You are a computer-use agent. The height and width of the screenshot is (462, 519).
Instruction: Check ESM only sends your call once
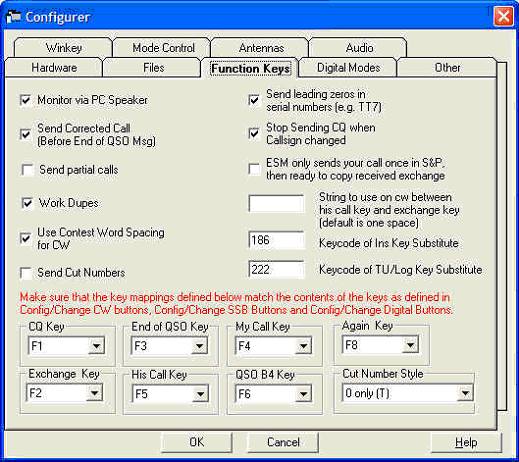[254, 169]
